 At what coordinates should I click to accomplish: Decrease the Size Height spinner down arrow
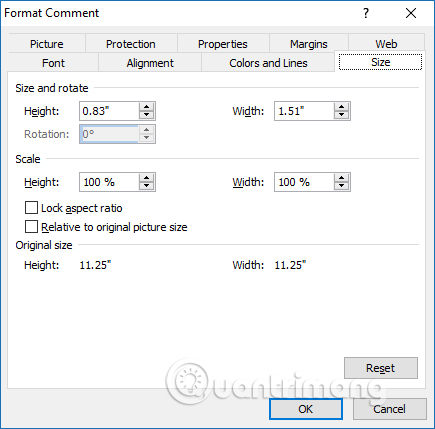click(146, 115)
